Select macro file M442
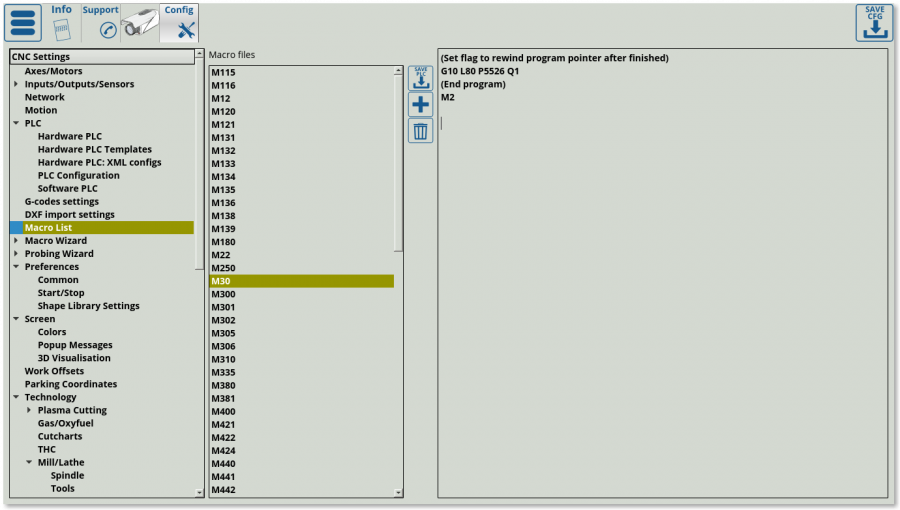900x510 pixels. click(x=302, y=490)
